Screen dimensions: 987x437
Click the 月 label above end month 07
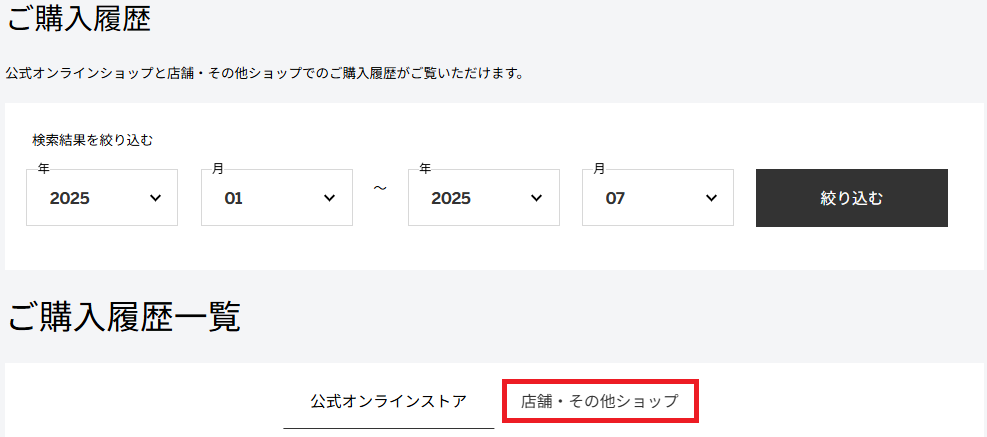click(599, 168)
